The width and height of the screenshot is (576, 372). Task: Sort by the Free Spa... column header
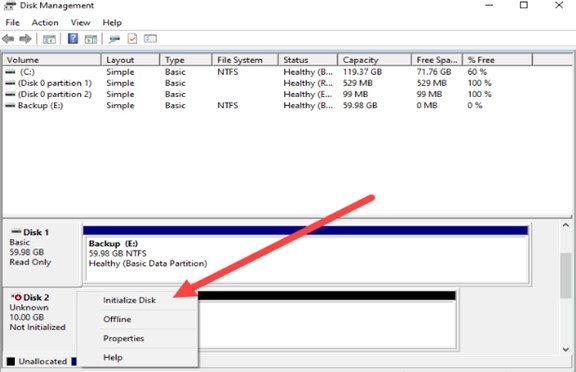tap(437, 60)
